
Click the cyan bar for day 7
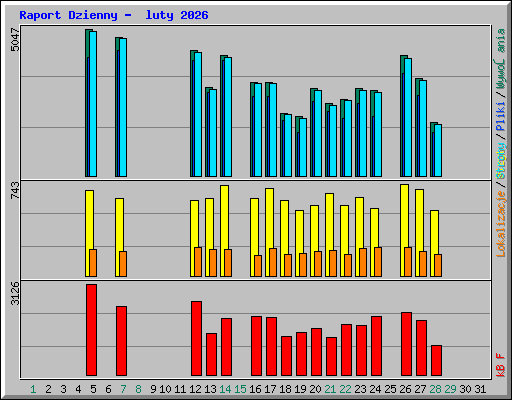[123, 107]
